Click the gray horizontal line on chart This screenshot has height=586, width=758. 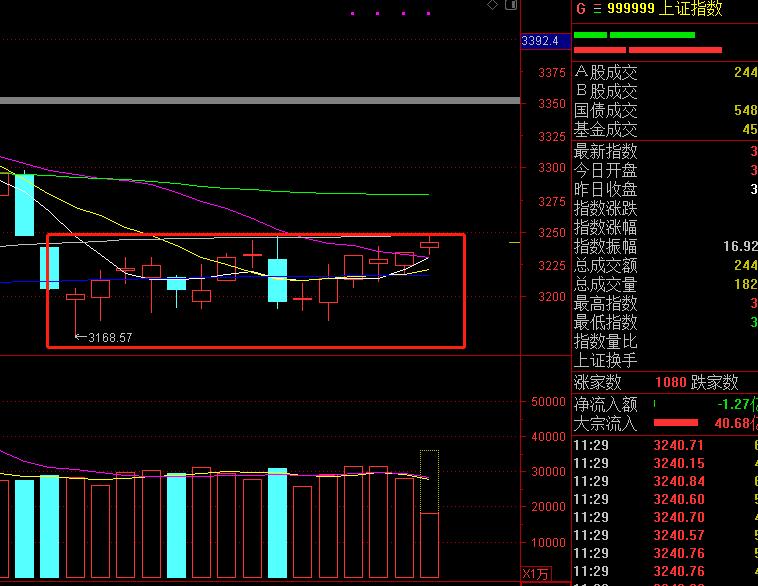[260, 101]
